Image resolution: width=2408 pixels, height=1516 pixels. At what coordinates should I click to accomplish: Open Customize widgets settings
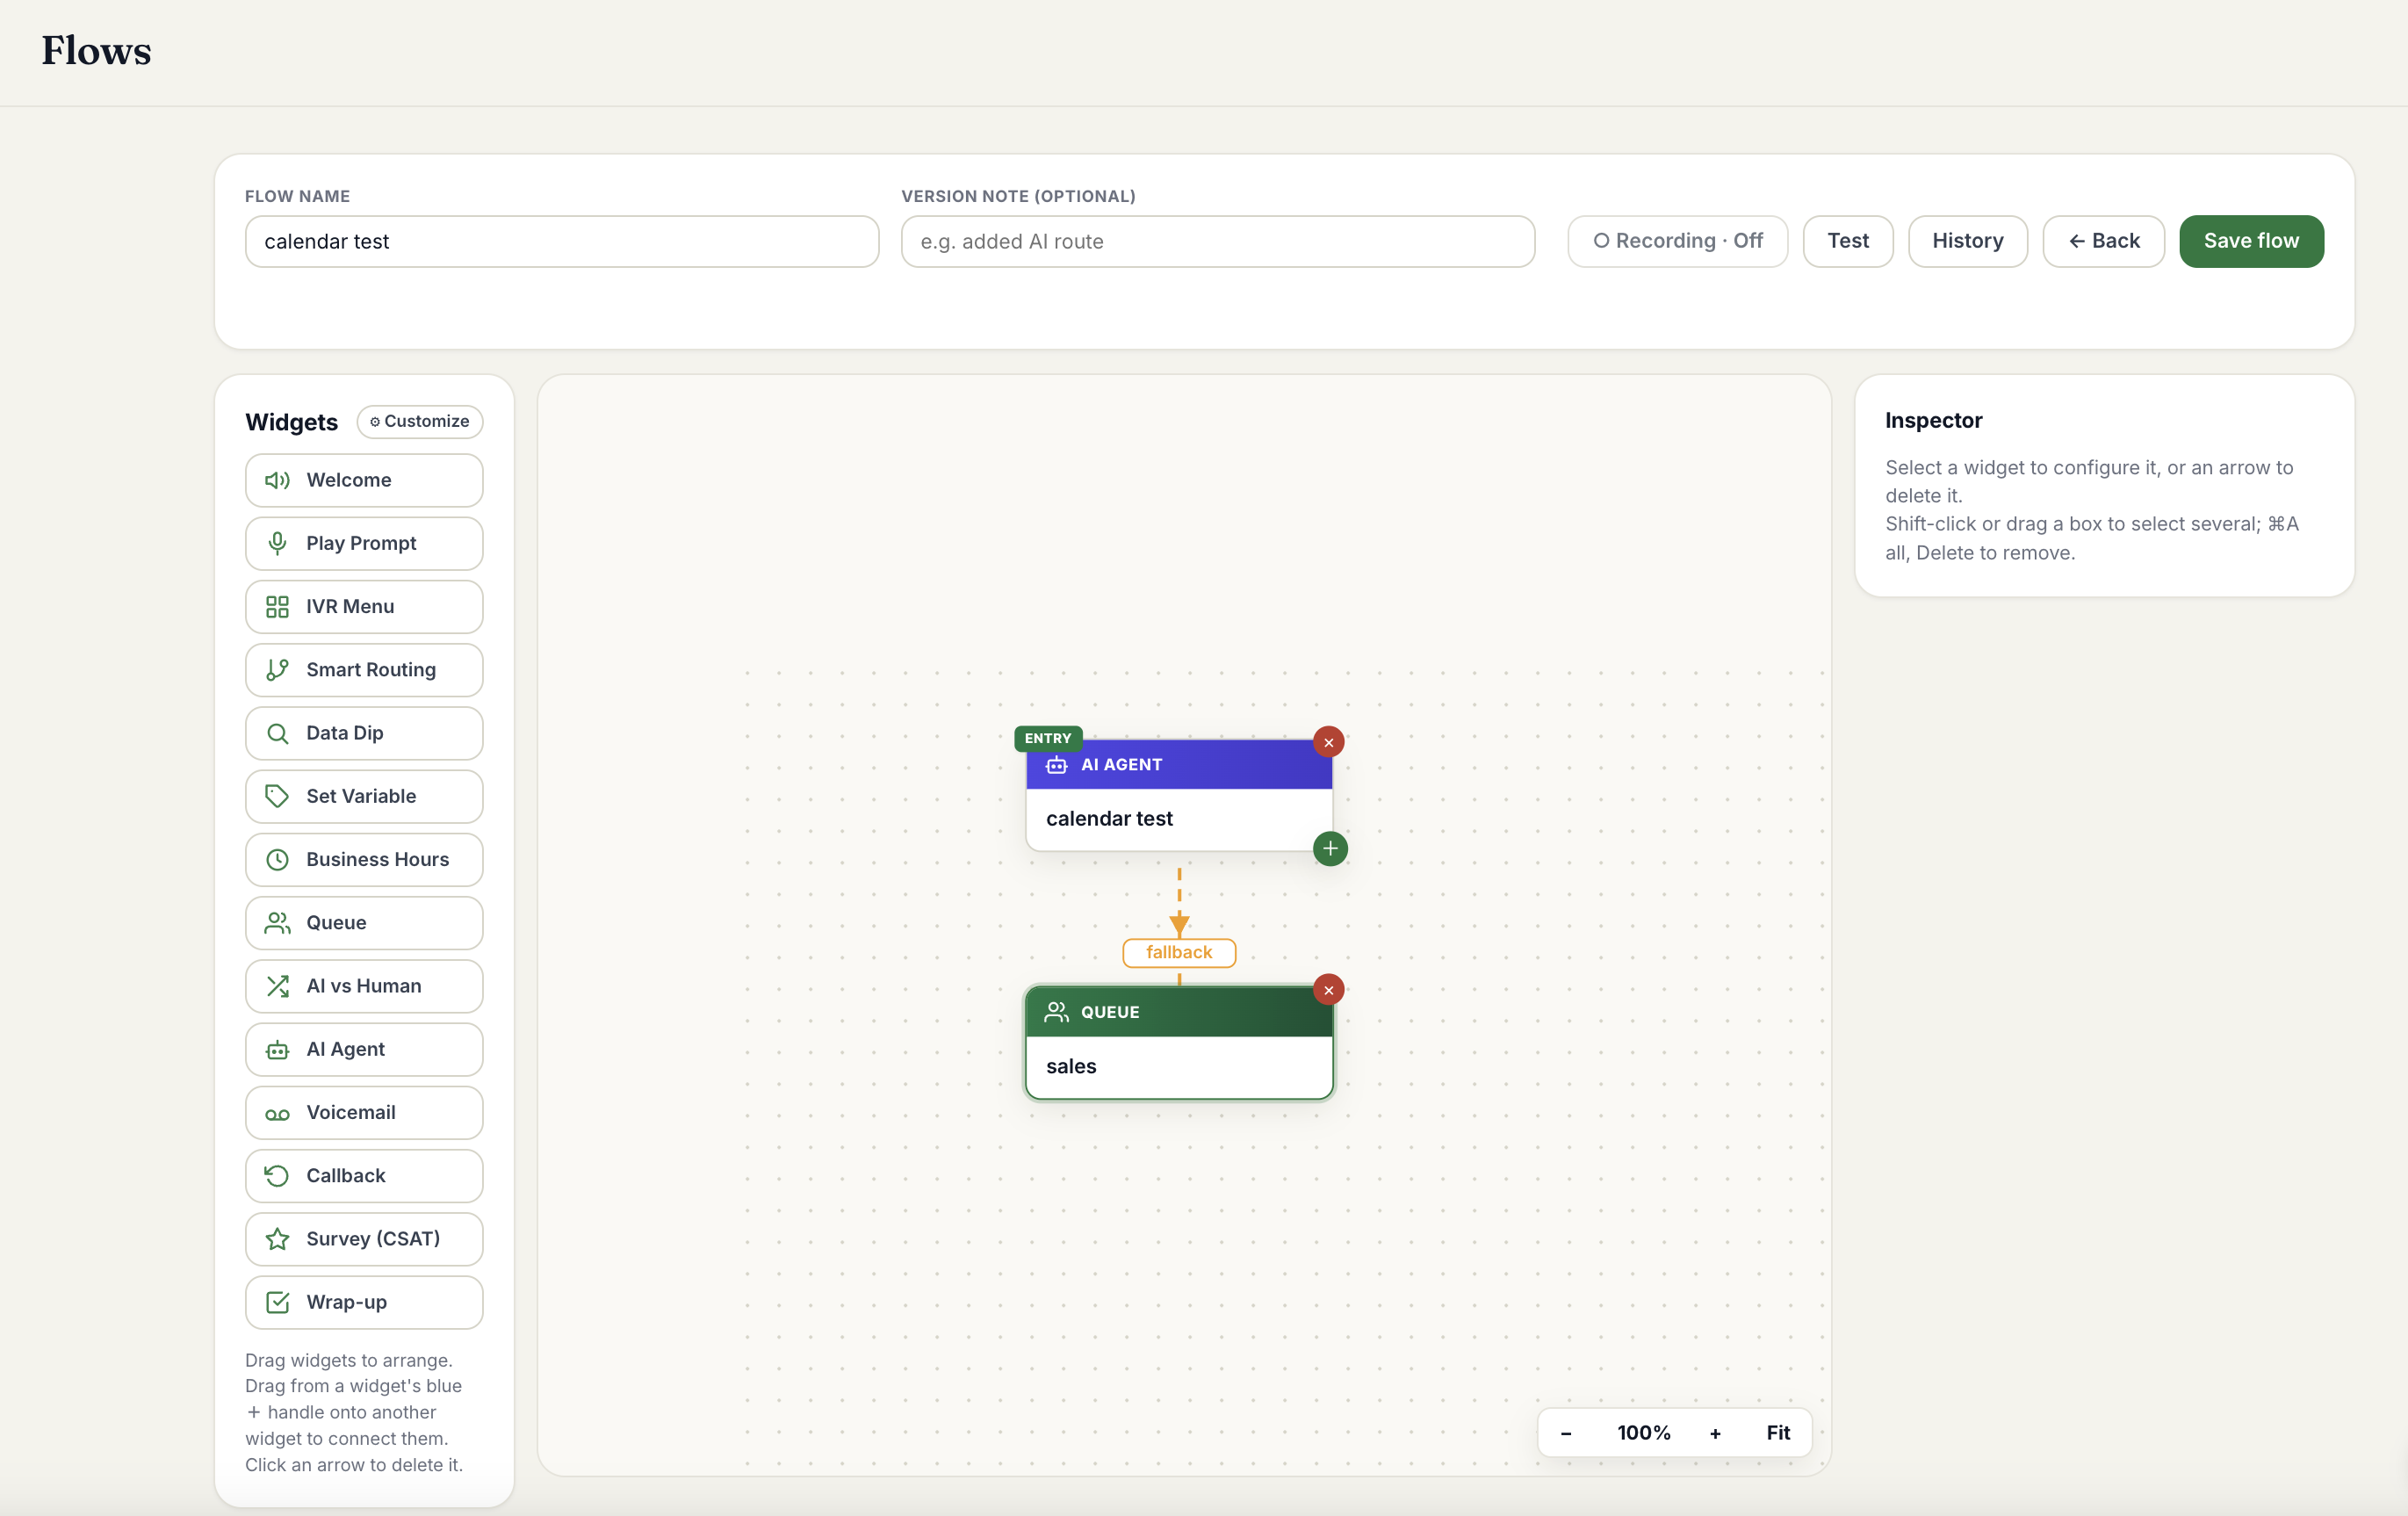point(420,422)
